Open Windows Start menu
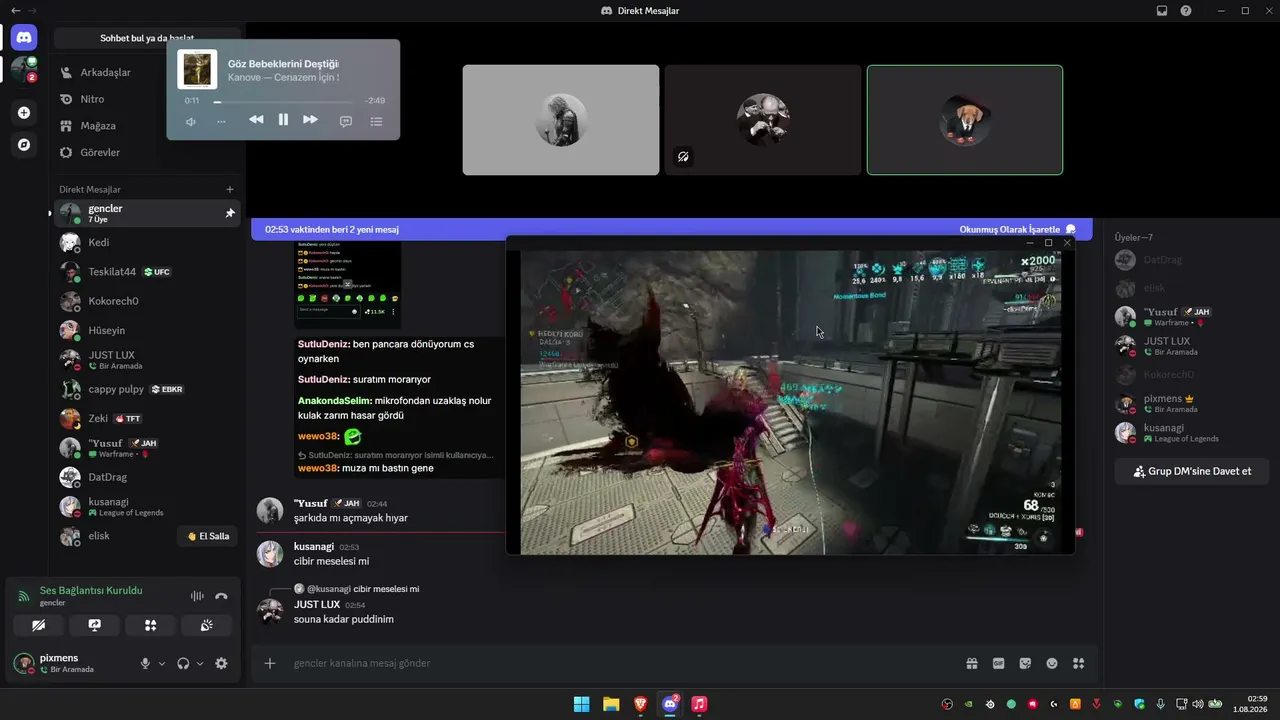 pyautogui.click(x=581, y=704)
